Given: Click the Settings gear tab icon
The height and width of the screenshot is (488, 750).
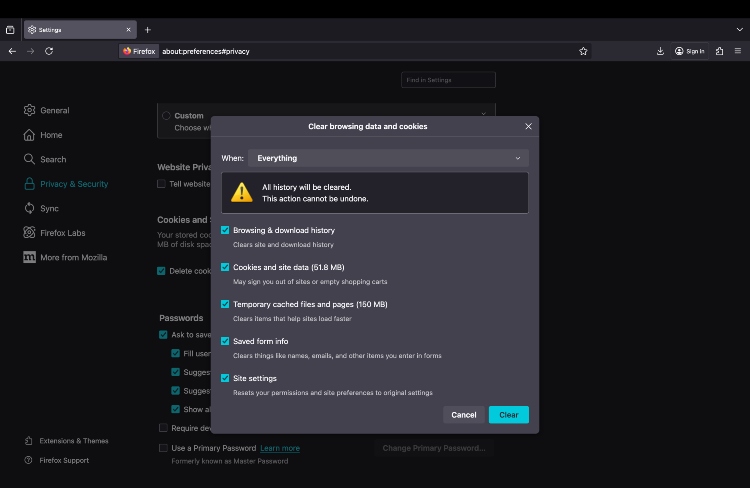Looking at the screenshot, I should [32, 30].
